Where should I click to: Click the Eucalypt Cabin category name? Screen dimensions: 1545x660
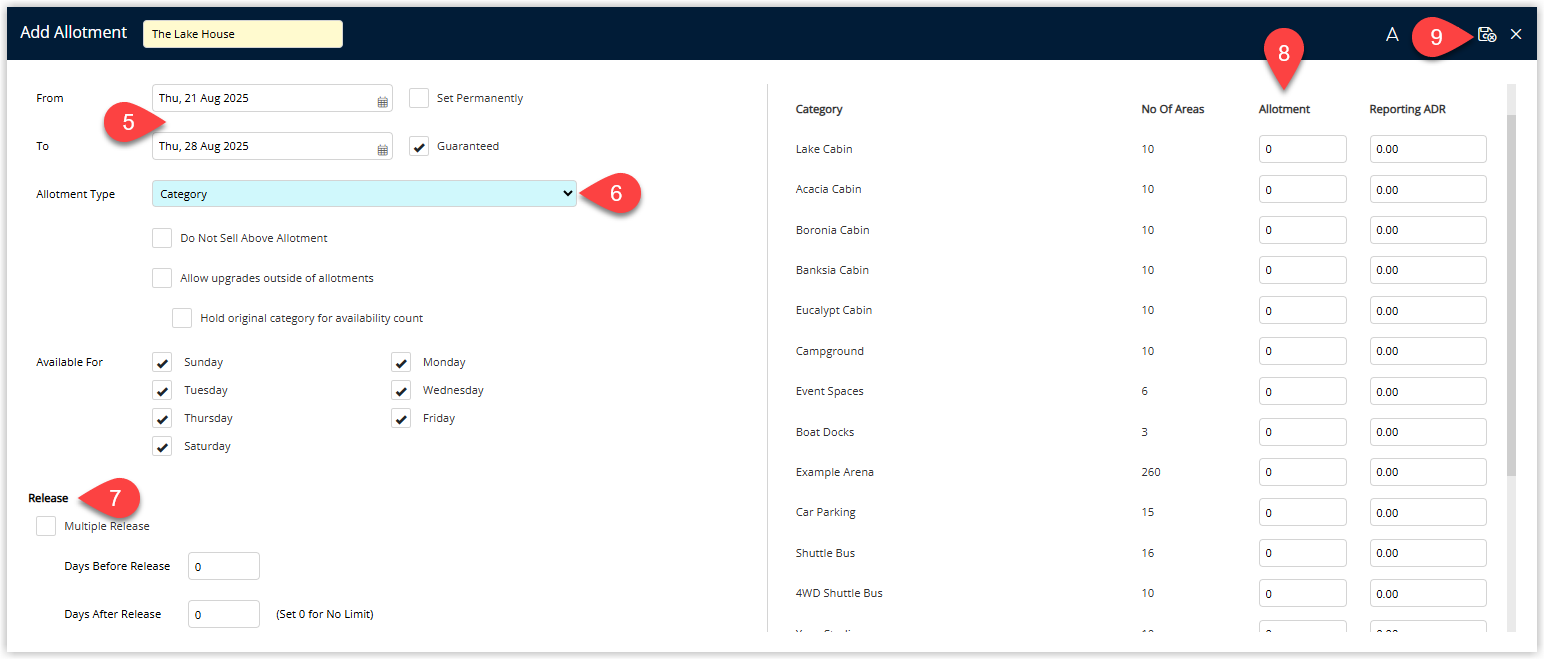(834, 310)
